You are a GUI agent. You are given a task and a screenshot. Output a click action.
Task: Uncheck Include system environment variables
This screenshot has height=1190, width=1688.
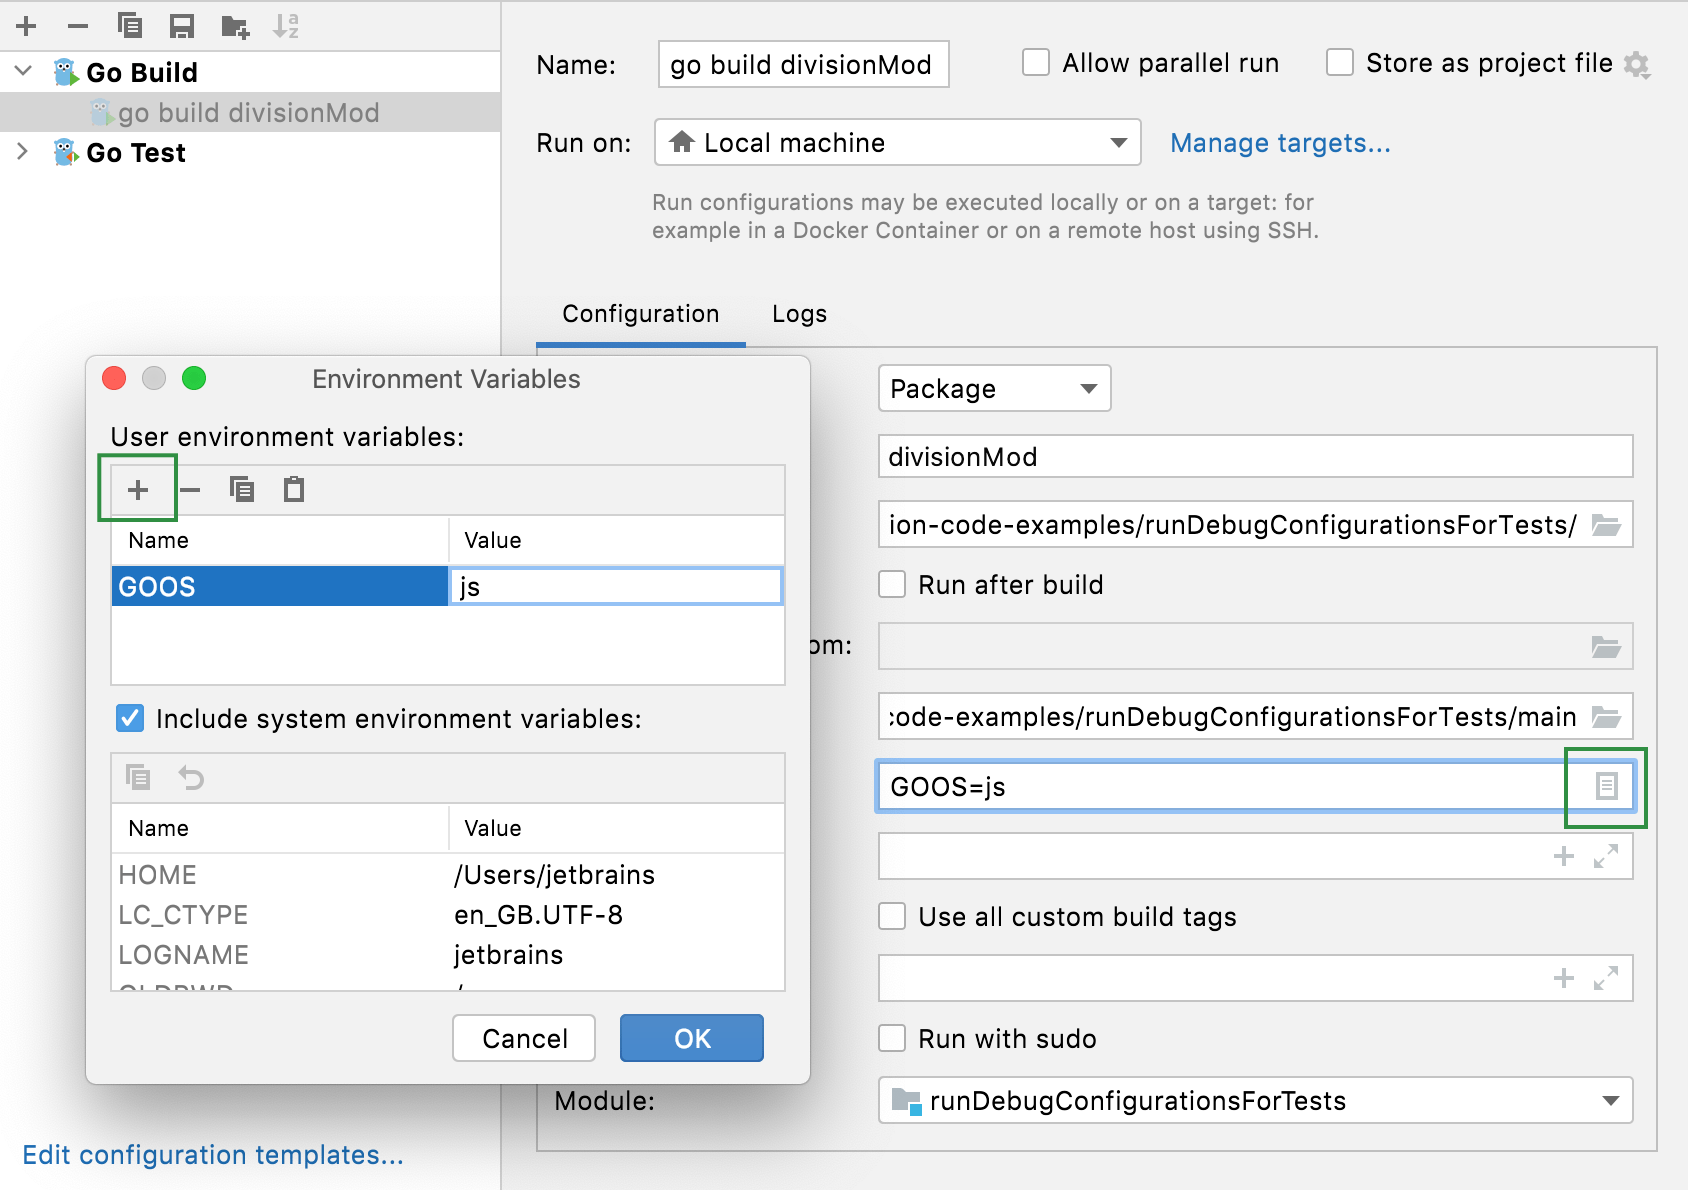pos(130,718)
